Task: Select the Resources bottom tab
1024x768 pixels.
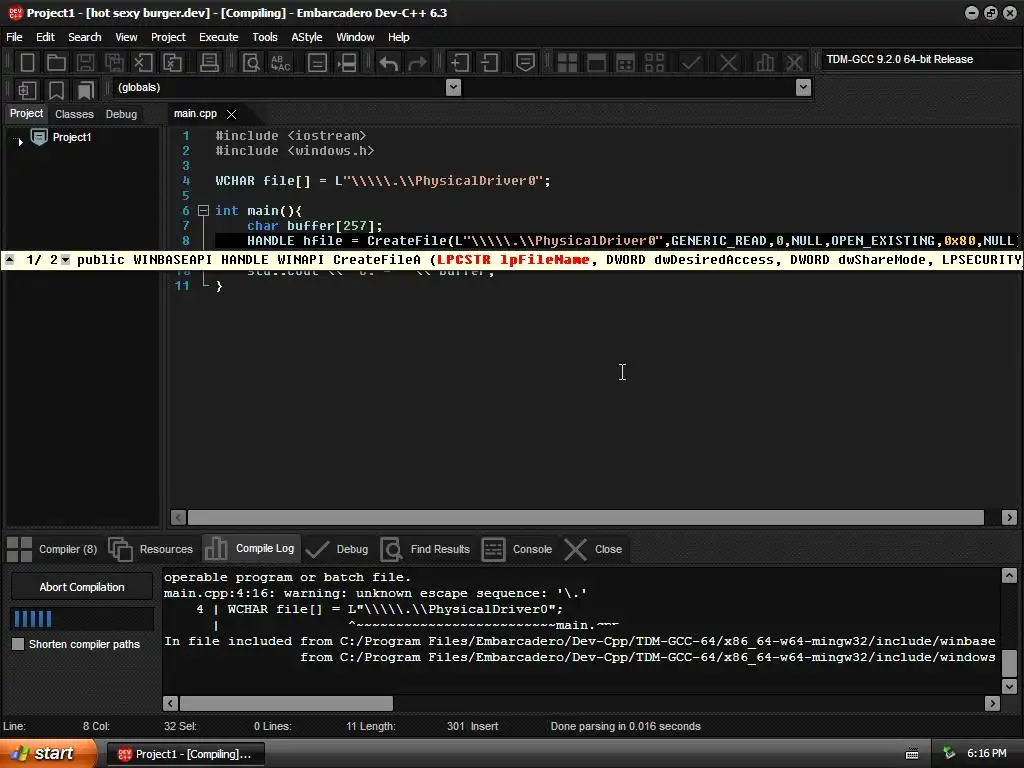Action: [151, 549]
